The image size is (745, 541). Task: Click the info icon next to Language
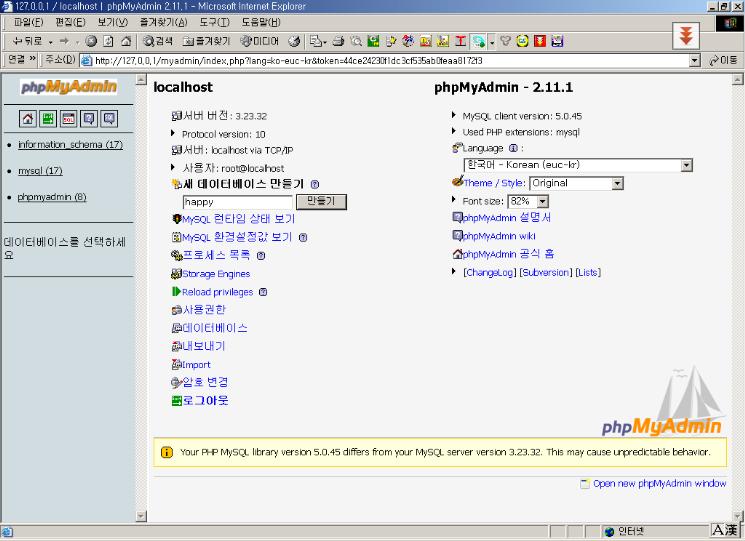[x=513, y=148]
